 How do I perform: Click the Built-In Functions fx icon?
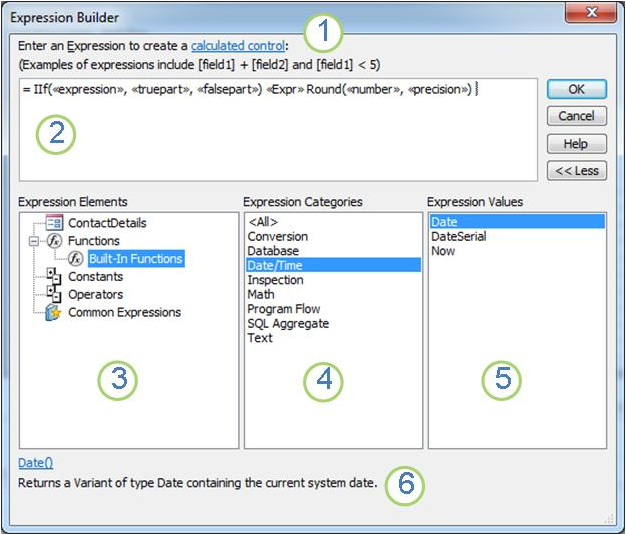pyautogui.click(x=75, y=259)
